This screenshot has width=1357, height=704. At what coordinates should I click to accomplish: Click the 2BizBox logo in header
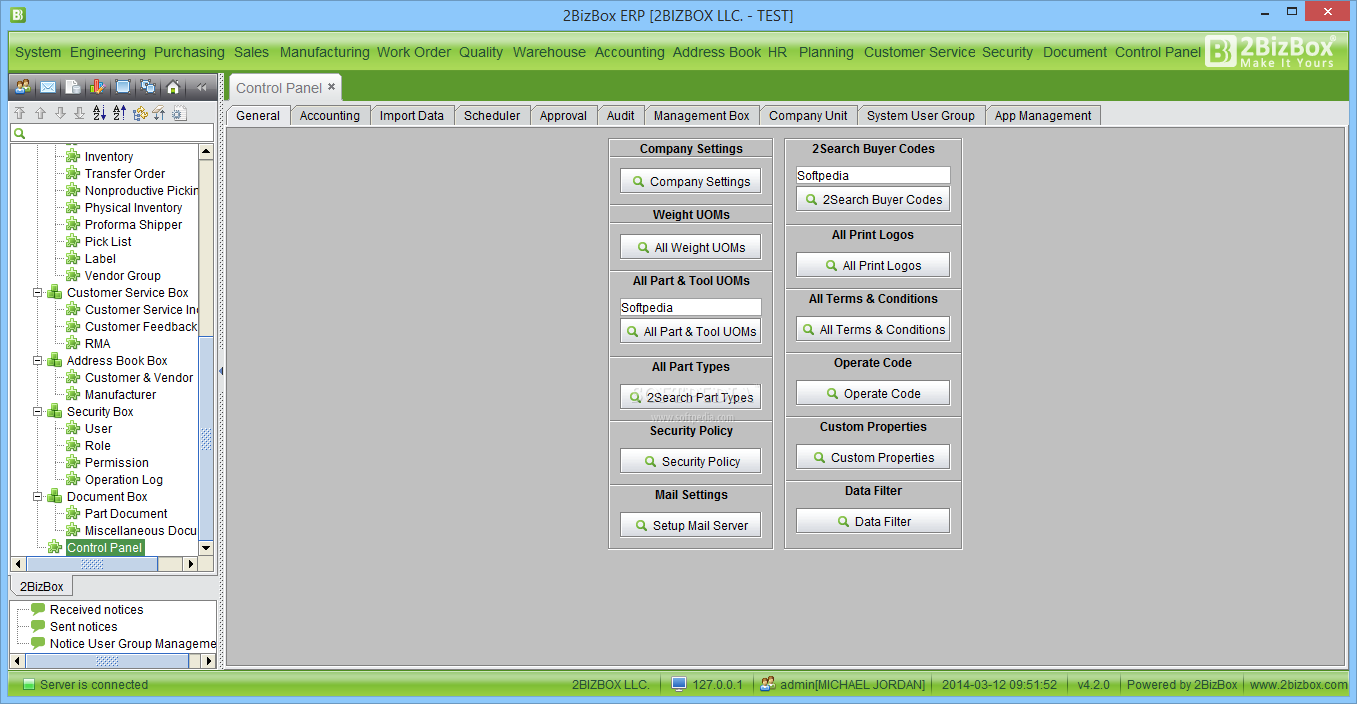1270,51
